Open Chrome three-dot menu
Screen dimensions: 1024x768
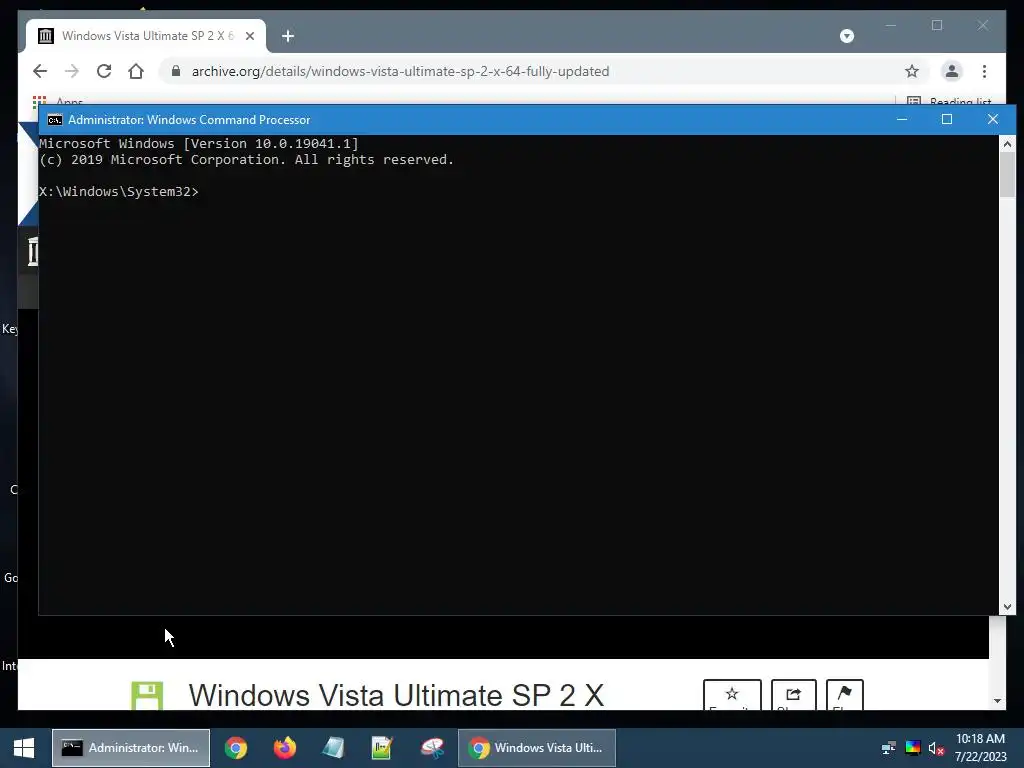point(984,71)
